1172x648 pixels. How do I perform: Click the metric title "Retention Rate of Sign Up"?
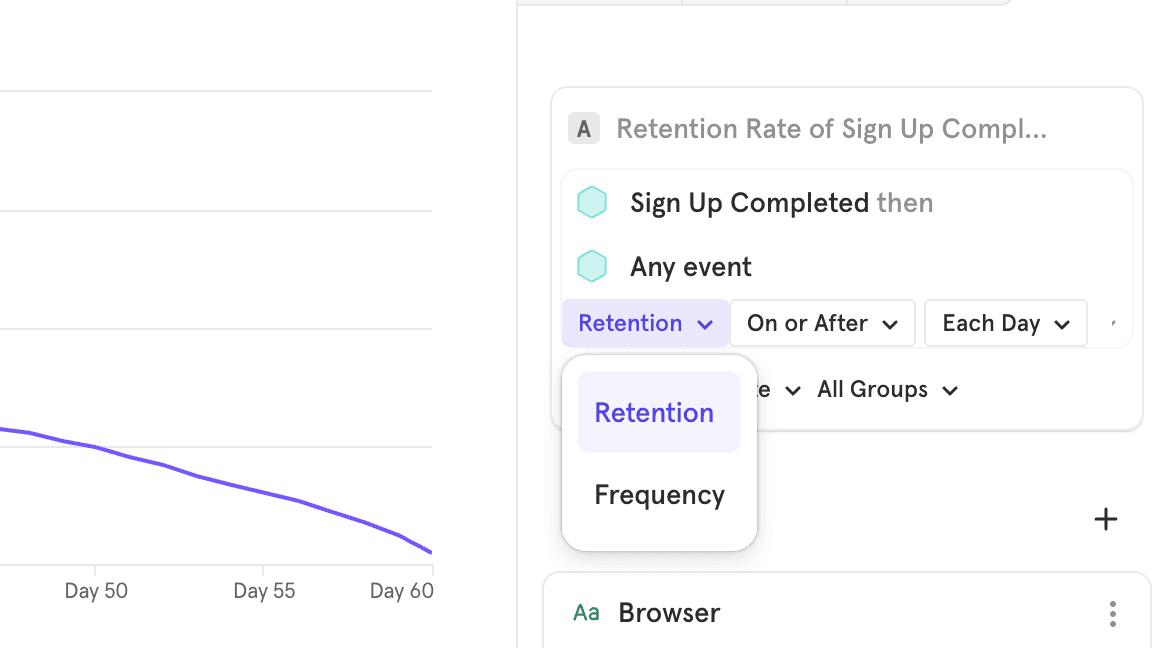click(x=831, y=129)
